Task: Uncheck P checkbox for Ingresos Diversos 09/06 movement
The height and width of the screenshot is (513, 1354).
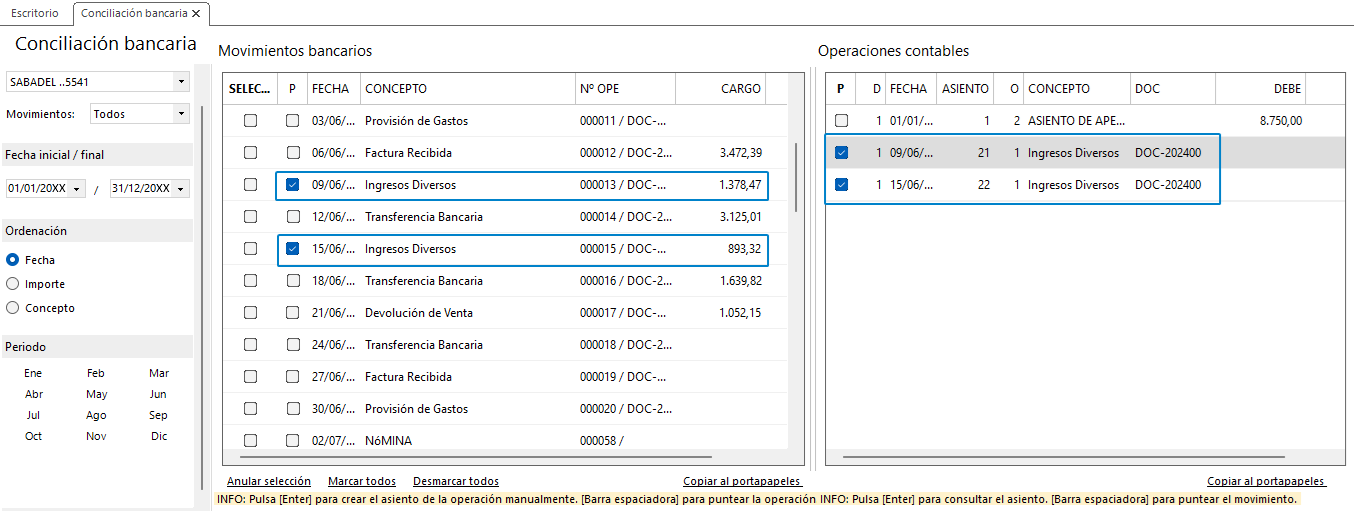Action: coord(293,185)
